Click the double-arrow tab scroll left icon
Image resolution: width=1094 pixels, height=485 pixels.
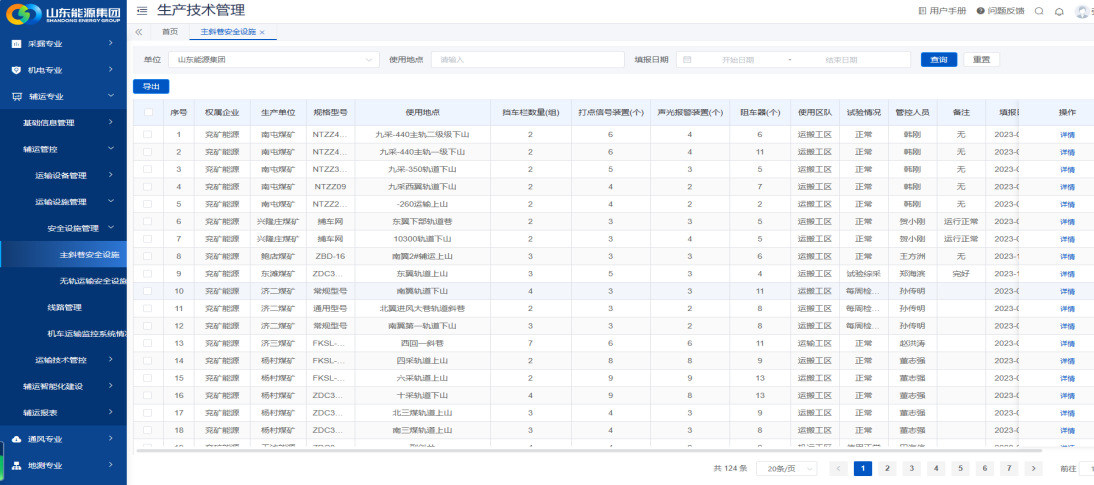(139, 32)
